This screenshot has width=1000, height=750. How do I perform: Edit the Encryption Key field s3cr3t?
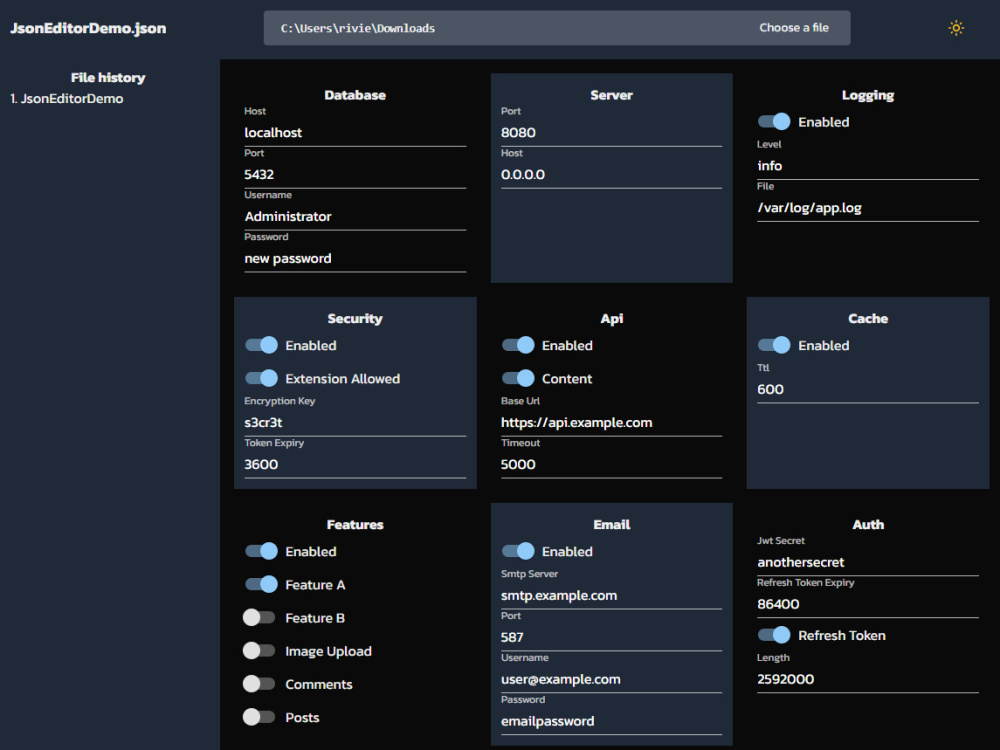click(x=355, y=423)
